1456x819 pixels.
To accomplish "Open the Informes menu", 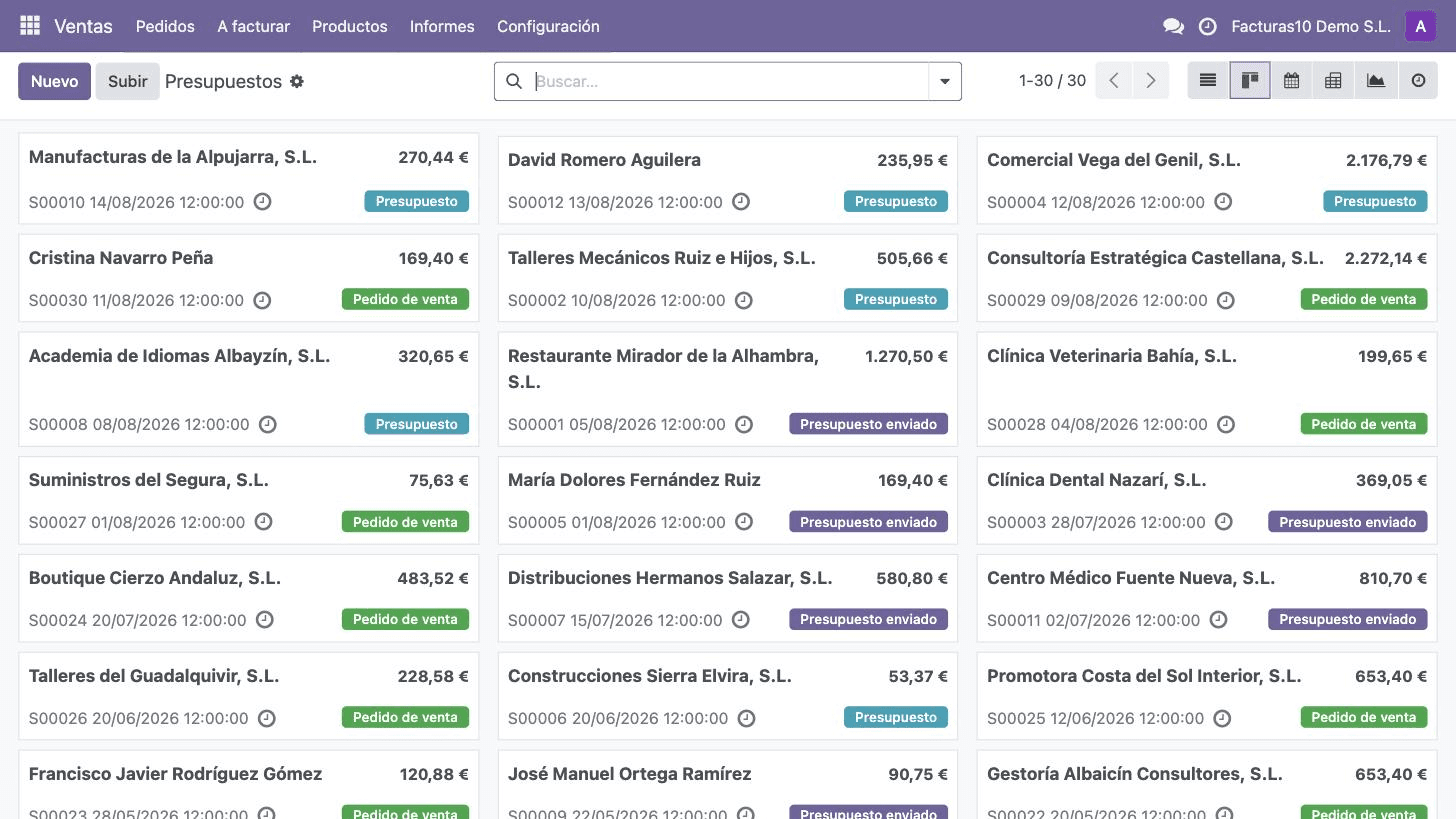I will click(x=442, y=27).
